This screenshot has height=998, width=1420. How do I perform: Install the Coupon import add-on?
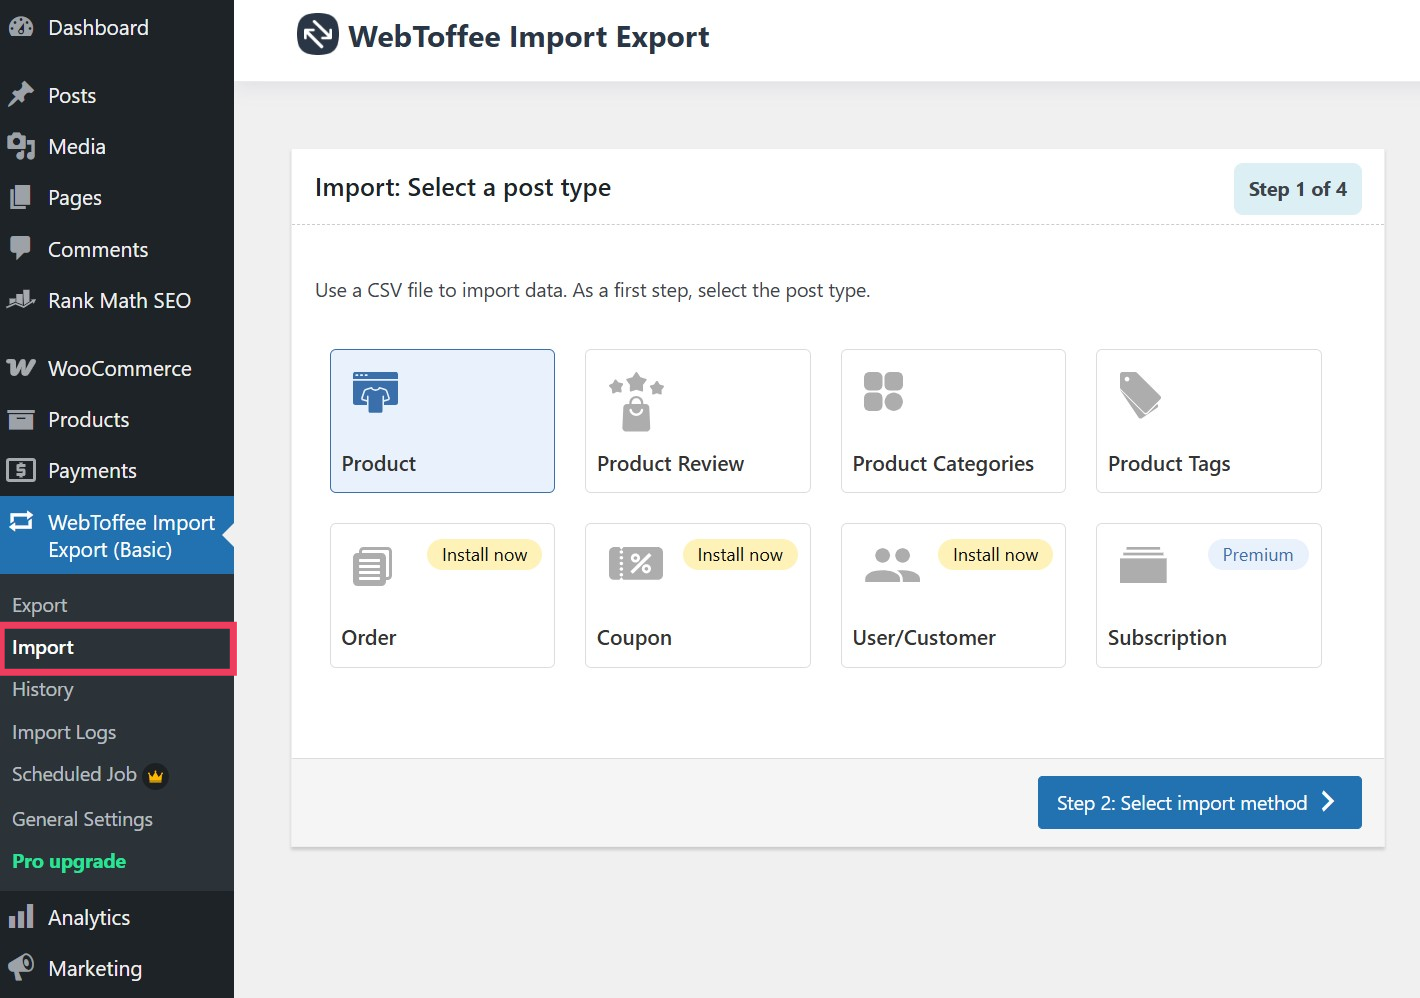740,554
